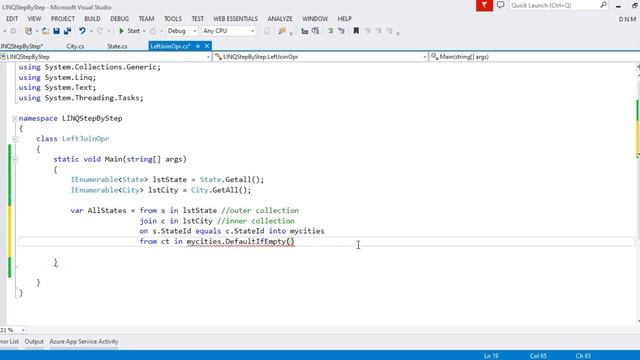Click the browser refresh icon beside Start
This screenshot has height=360, width=640.
coord(153,31)
